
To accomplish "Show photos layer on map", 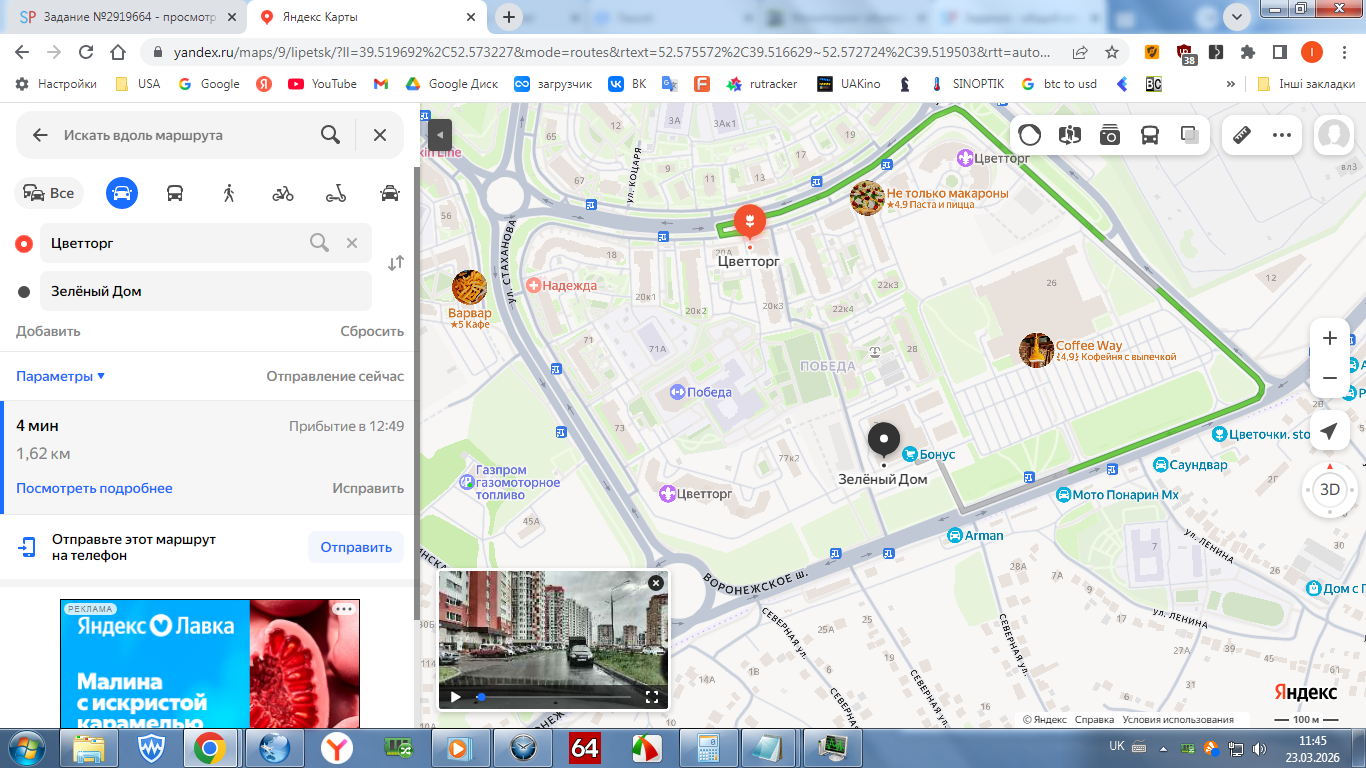I will tap(1110, 135).
